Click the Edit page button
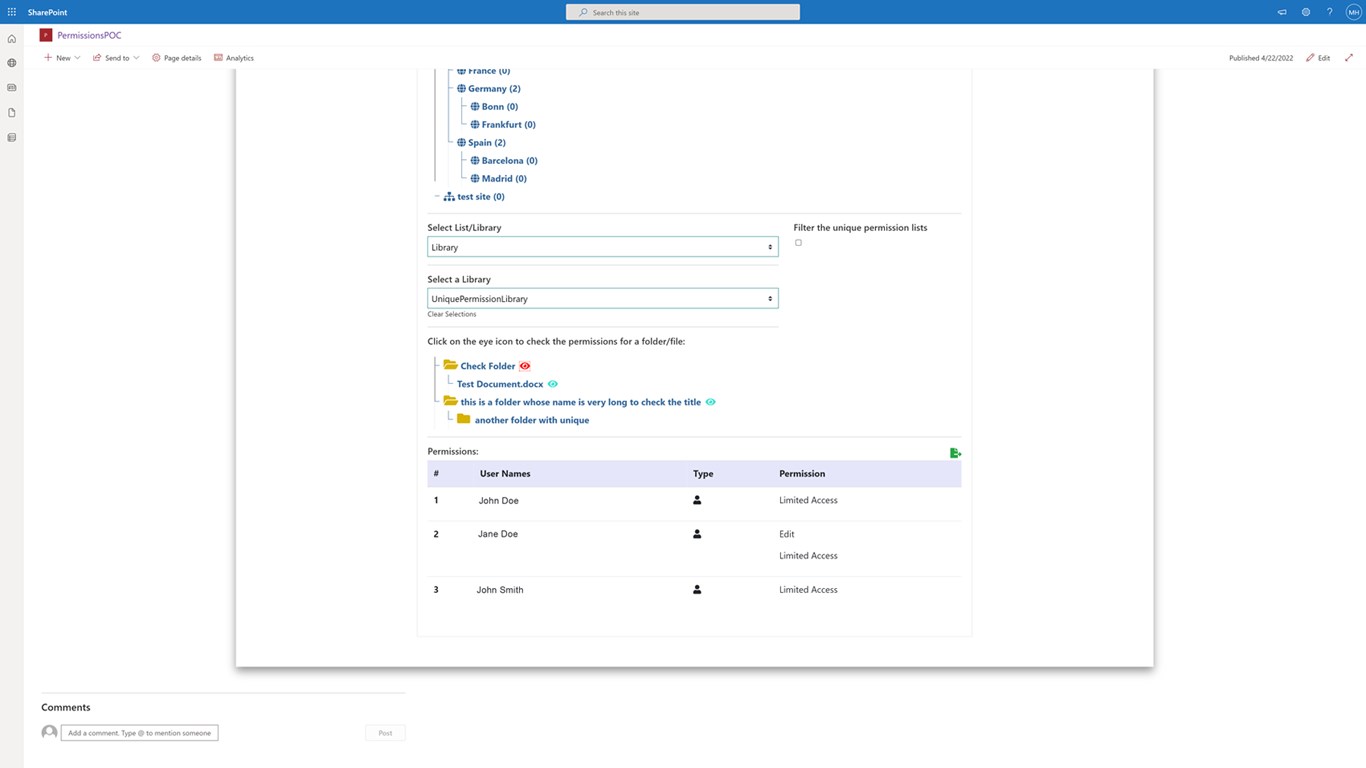1366x768 pixels. (x=1318, y=58)
